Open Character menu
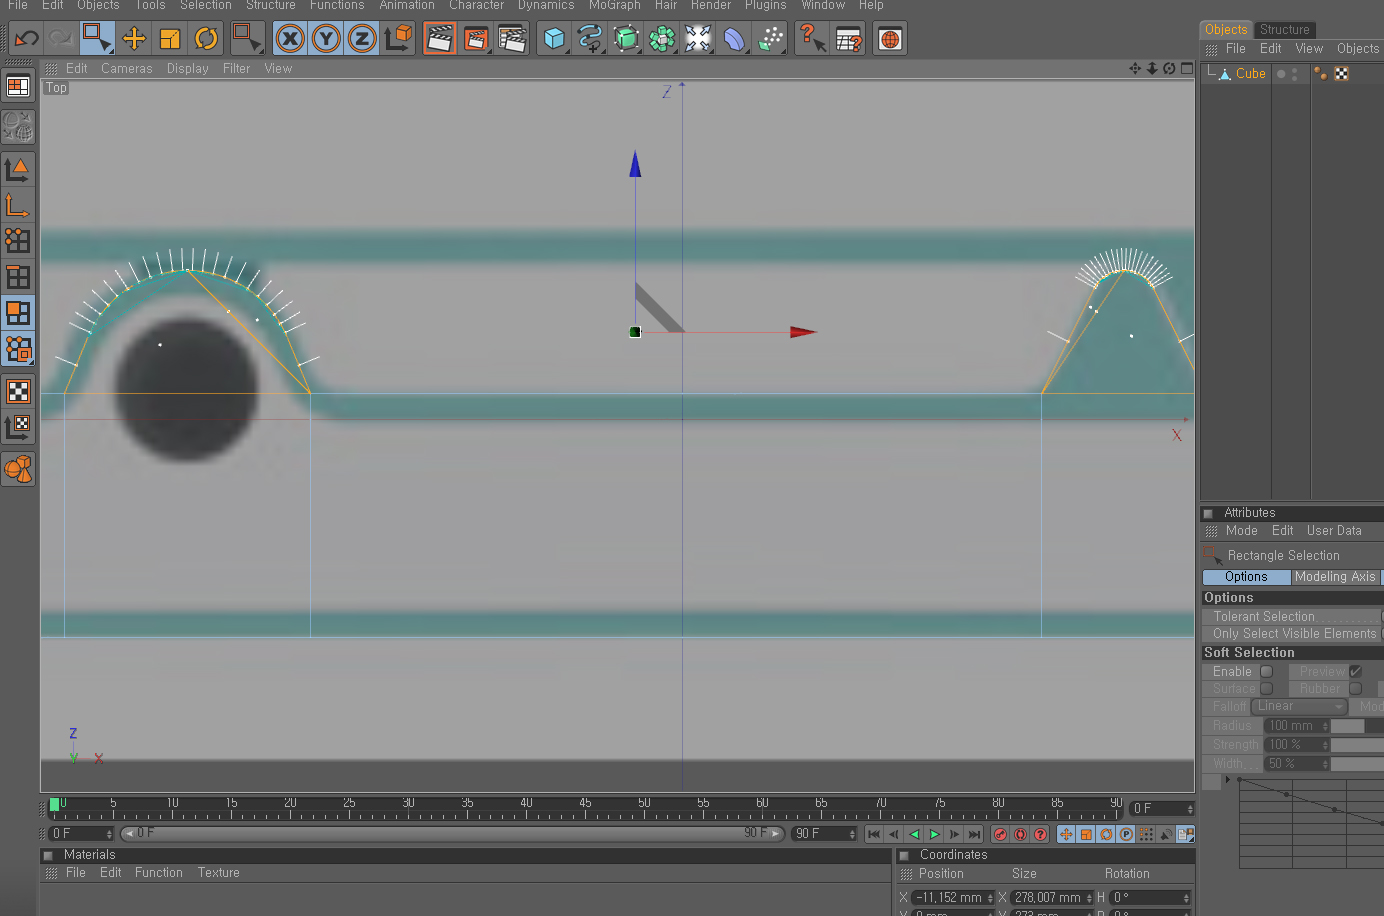The width and height of the screenshot is (1384, 916). pos(476,5)
